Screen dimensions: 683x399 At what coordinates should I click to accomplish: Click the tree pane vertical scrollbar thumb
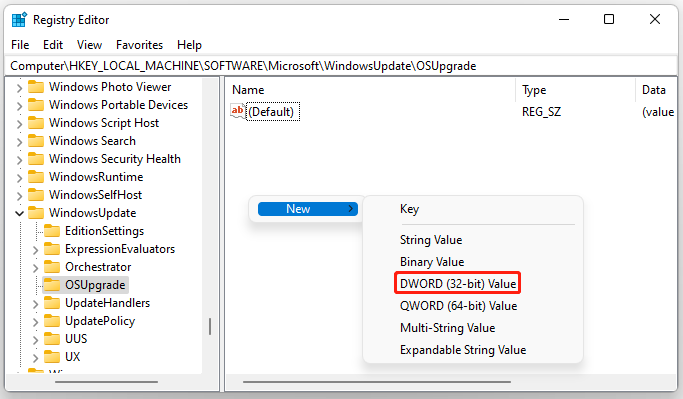click(x=210, y=326)
